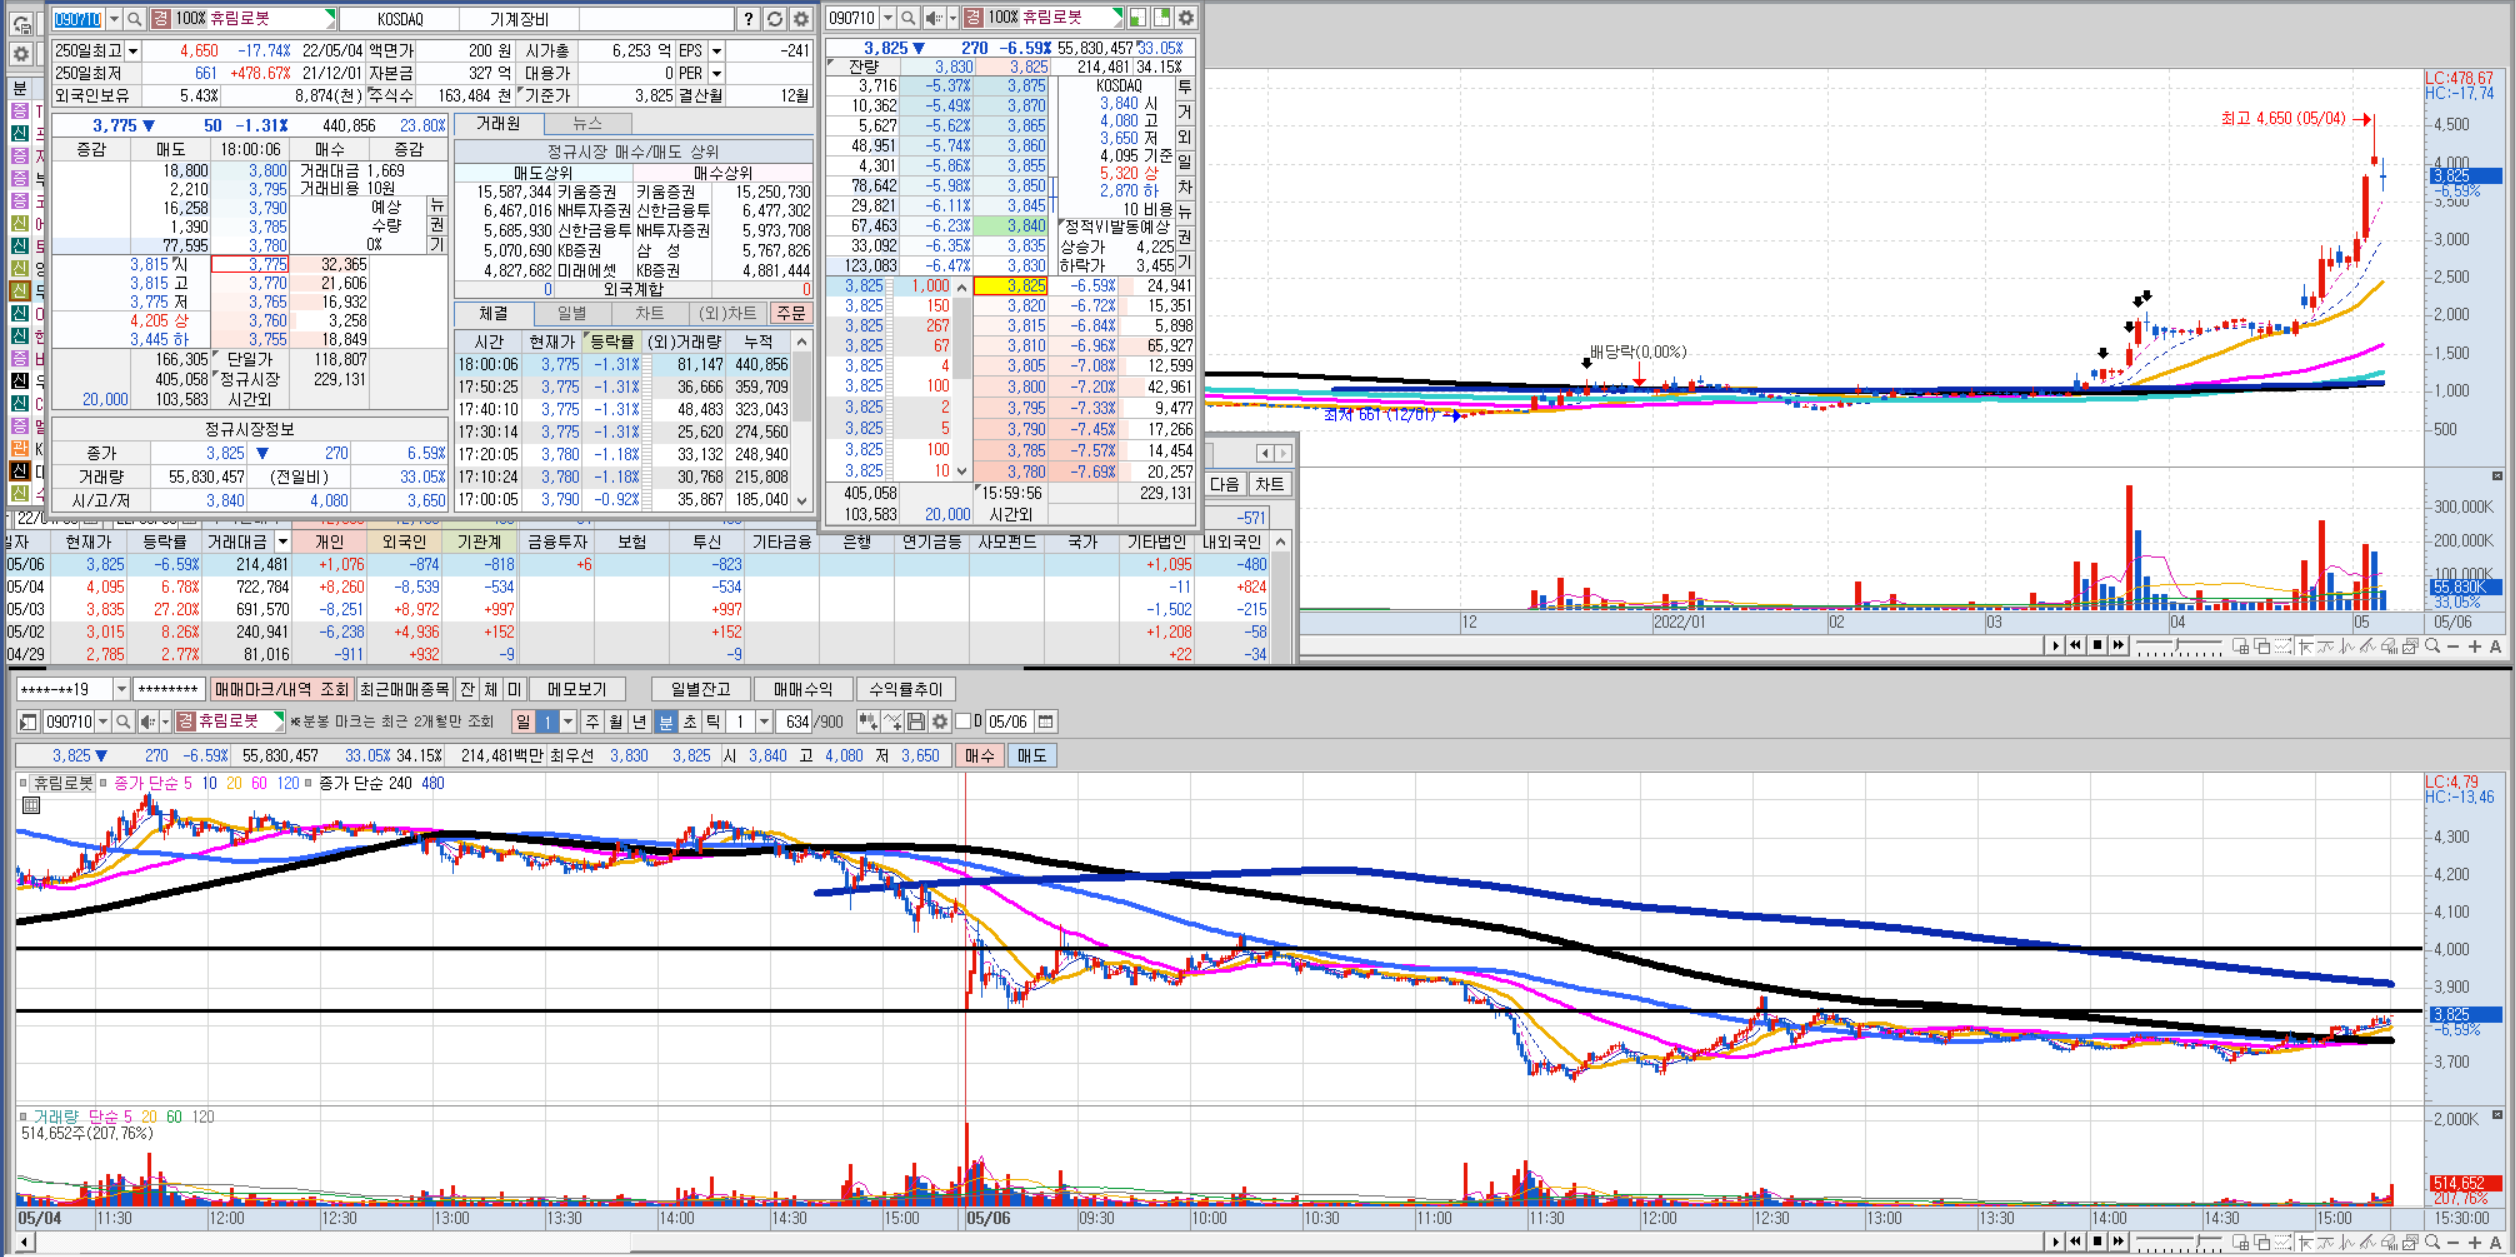The image size is (2516, 1257).
Task: Click first green layout icon in order book header
Action: tap(1138, 18)
